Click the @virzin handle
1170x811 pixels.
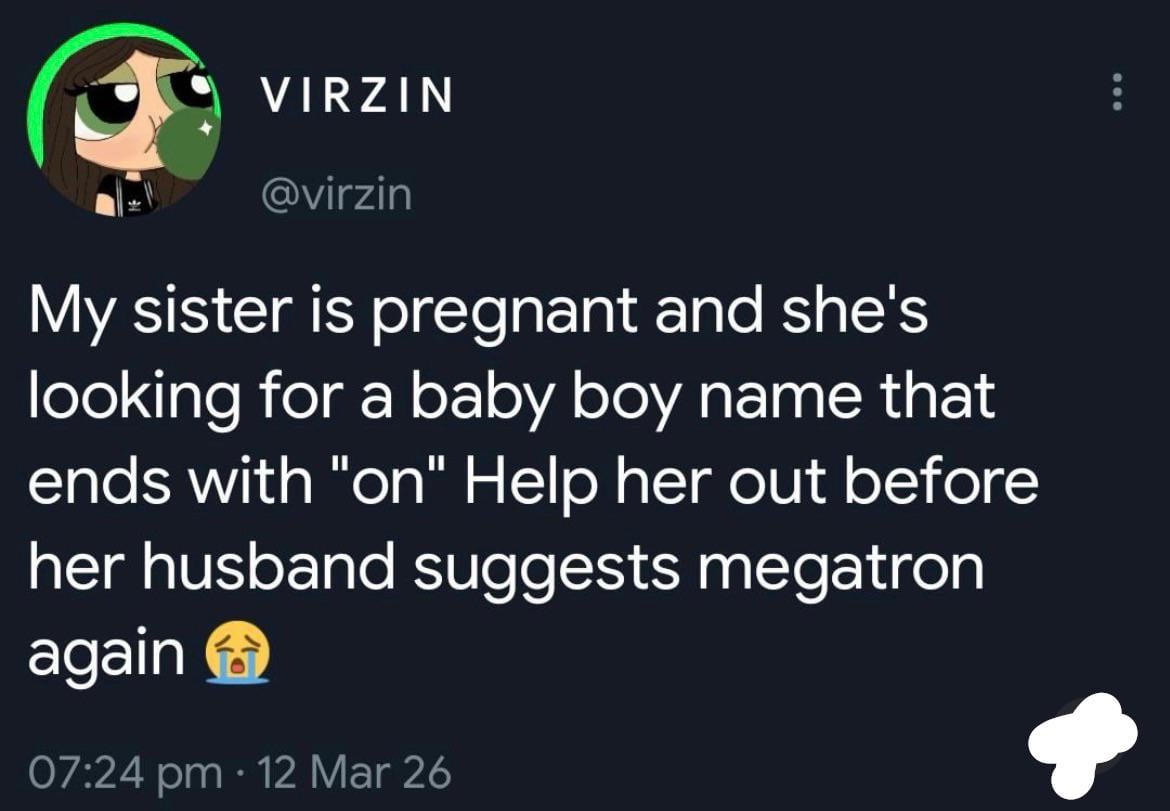335,194
